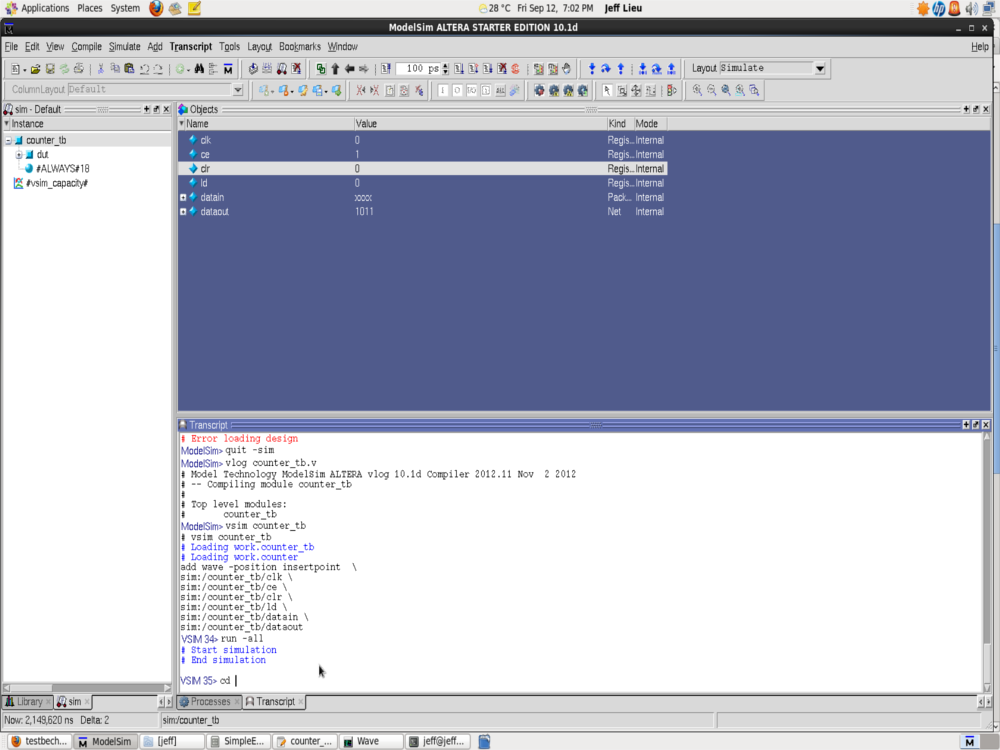The width and height of the screenshot is (1000, 750).
Task: Open the Simulate menu
Action: coord(124,47)
